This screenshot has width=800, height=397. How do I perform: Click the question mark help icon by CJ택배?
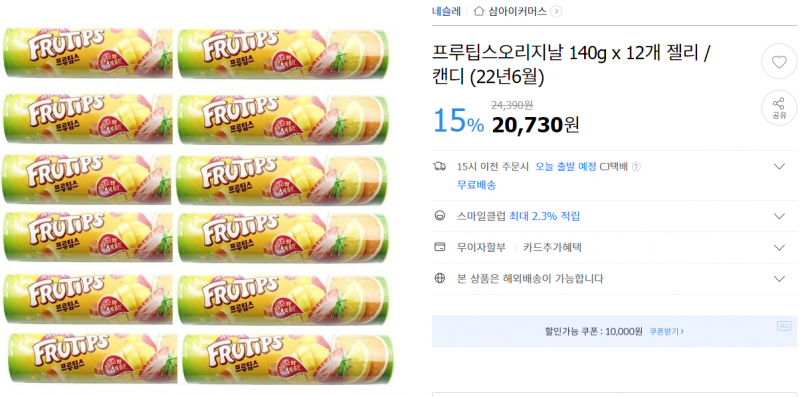point(636,166)
